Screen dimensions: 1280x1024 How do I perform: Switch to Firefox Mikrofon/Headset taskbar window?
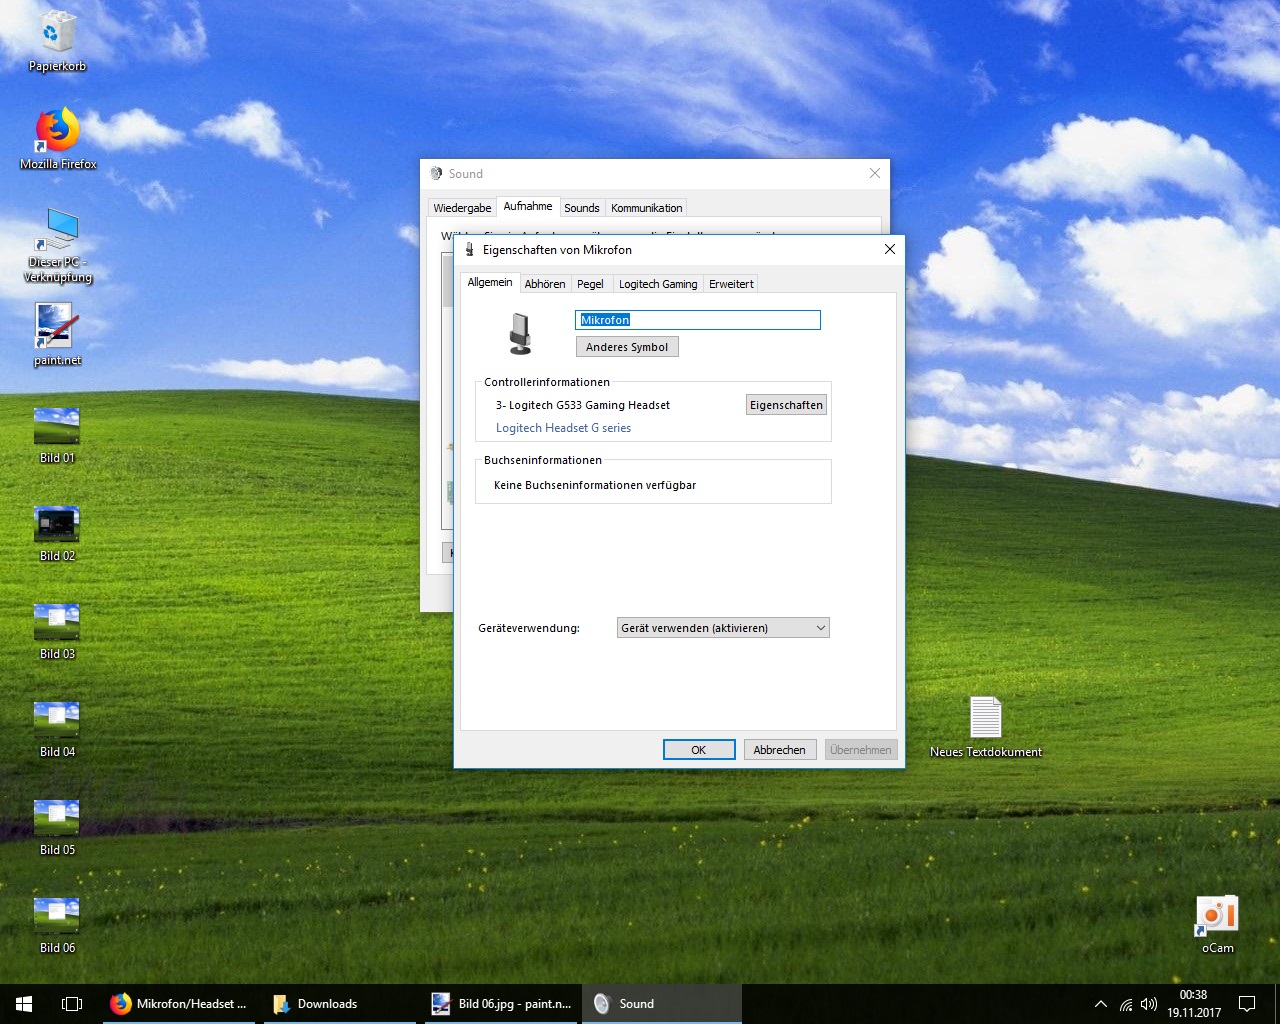point(180,1004)
